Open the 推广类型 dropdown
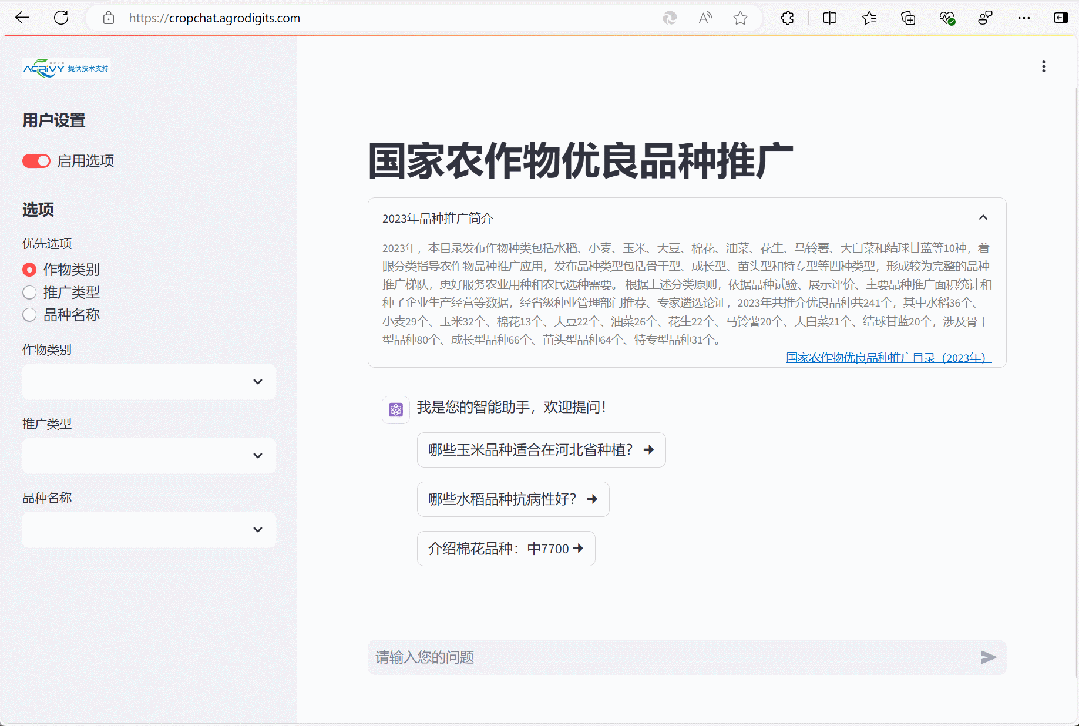Screen dimensions: 1079x726 (149, 456)
